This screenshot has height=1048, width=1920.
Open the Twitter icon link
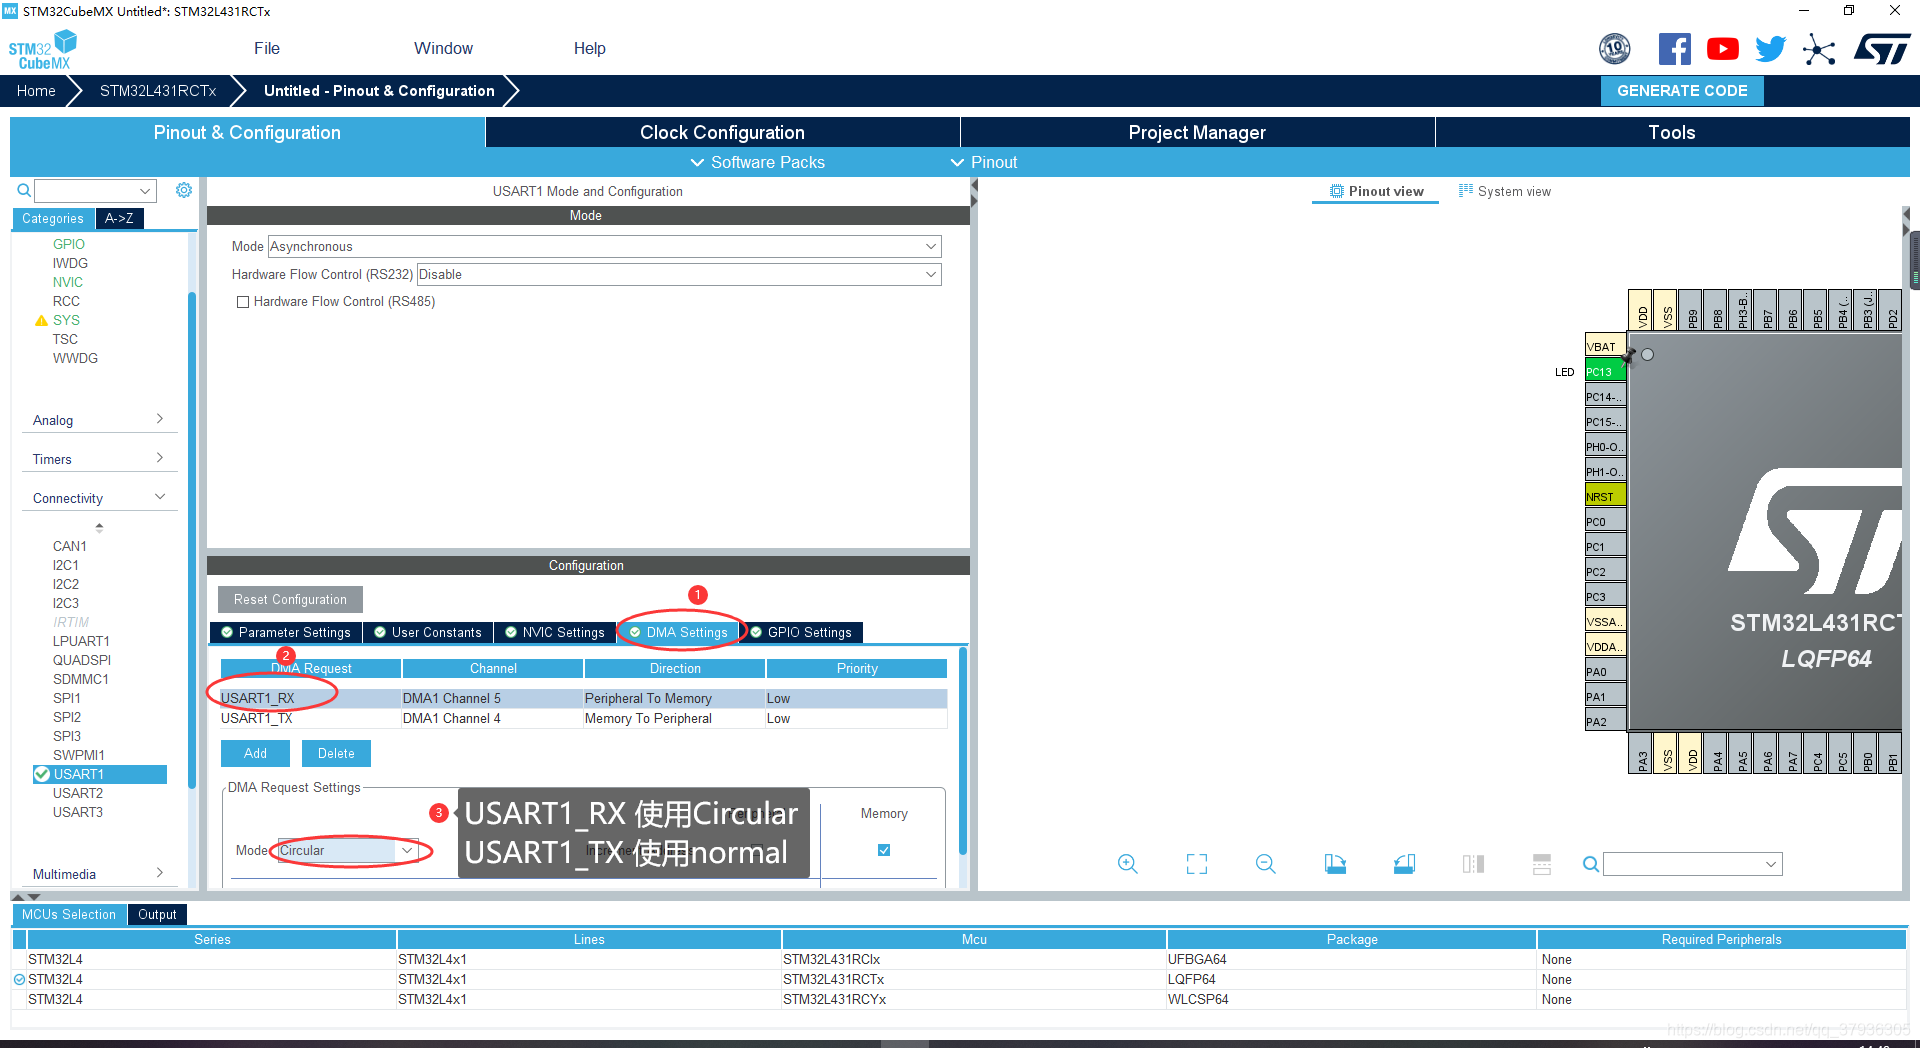1770,49
